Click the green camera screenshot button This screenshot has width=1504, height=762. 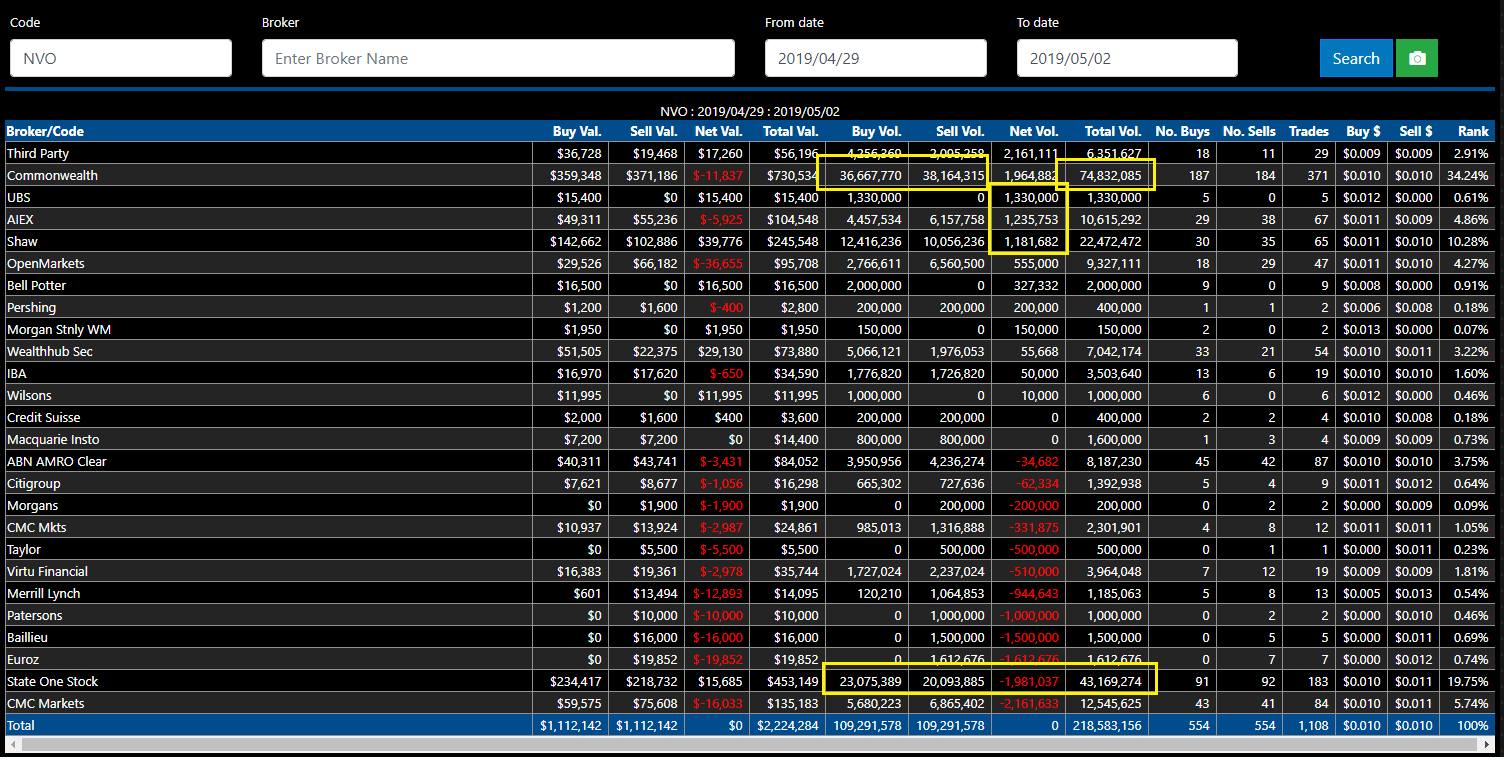coord(1416,58)
